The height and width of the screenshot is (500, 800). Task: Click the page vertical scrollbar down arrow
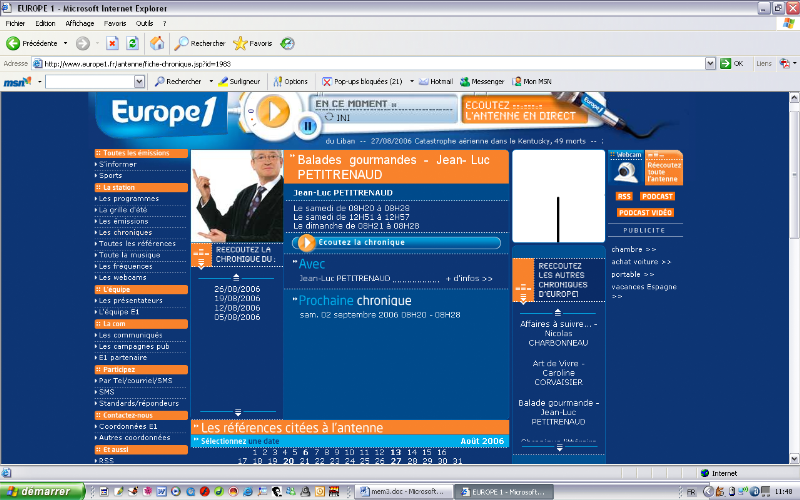point(794,458)
